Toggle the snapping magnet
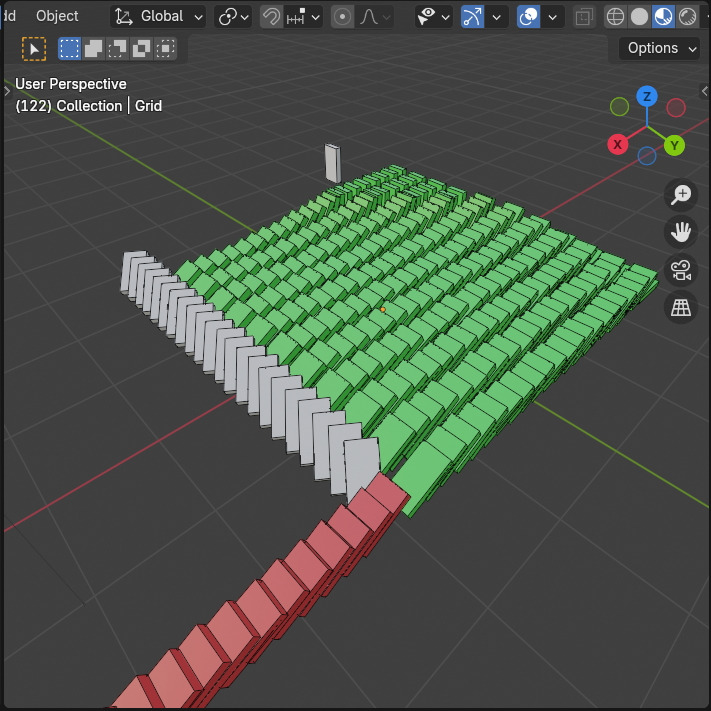 (271, 17)
